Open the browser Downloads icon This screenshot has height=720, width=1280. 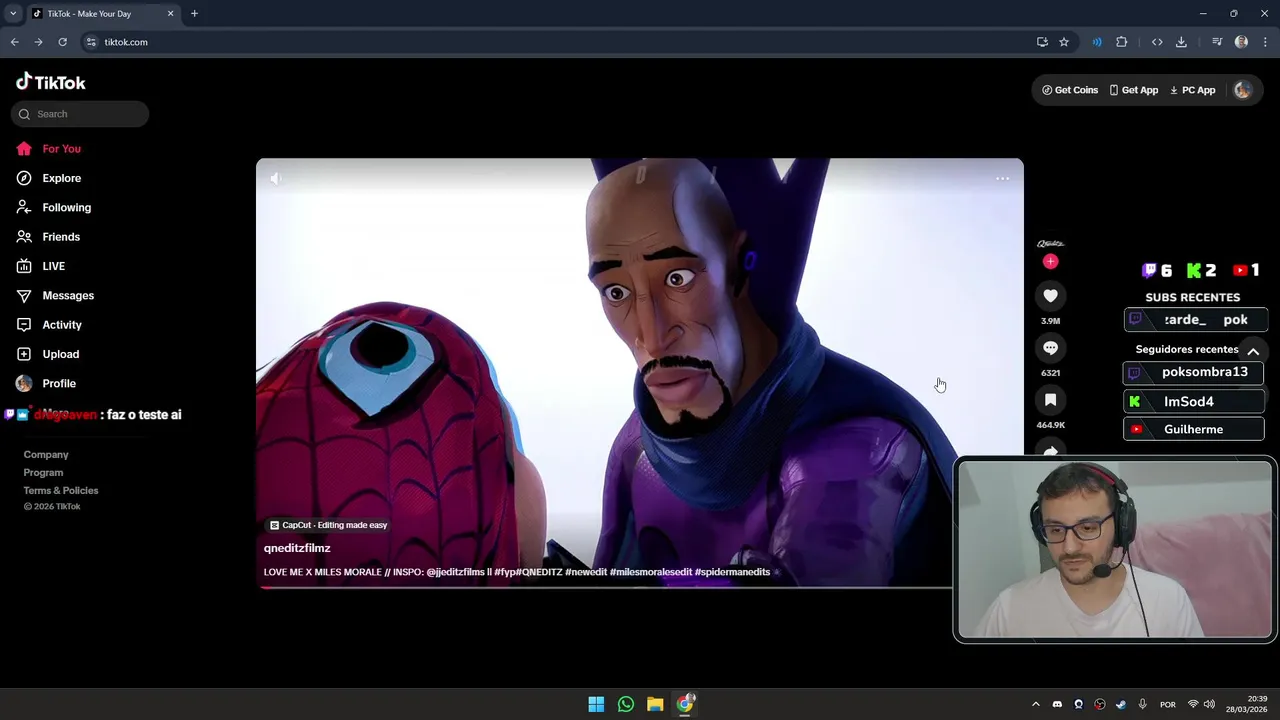(1181, 42)
